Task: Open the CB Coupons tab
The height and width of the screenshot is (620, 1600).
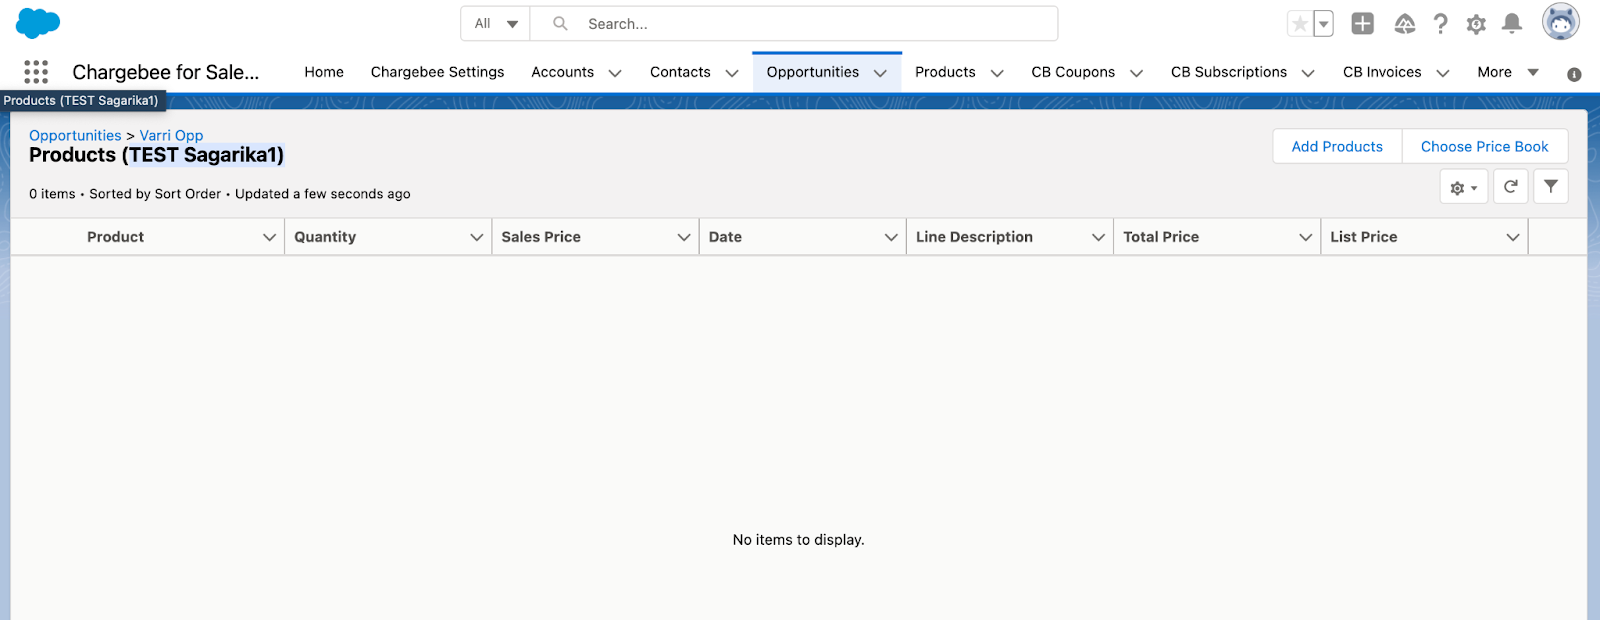Action: pyautogui.click(x=1072, y=72)
